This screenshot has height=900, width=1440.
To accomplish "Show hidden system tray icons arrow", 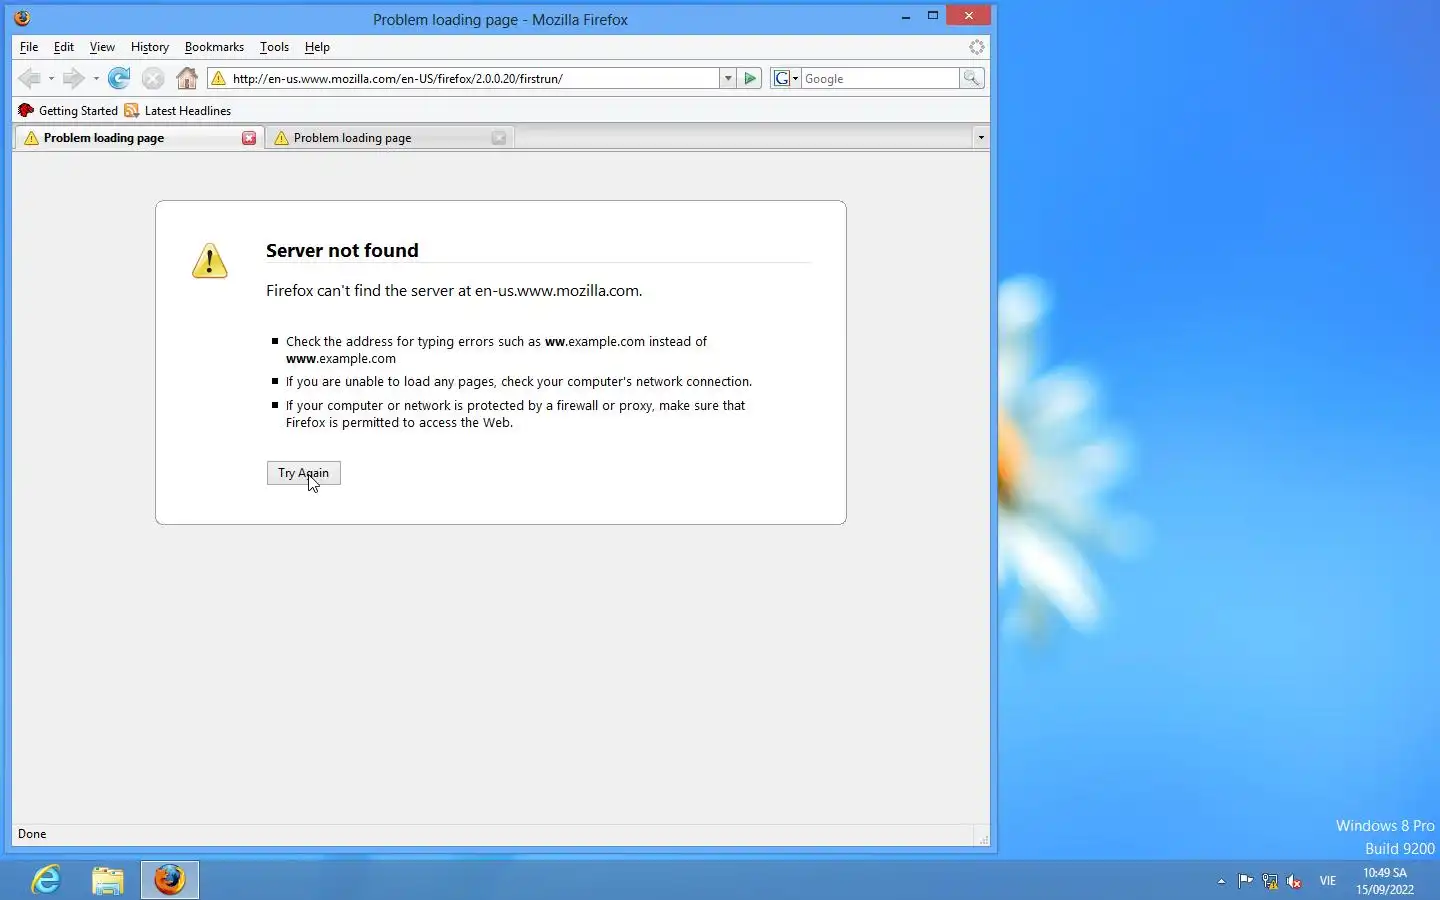I will pyautogui.click(x=1221, y=881).
